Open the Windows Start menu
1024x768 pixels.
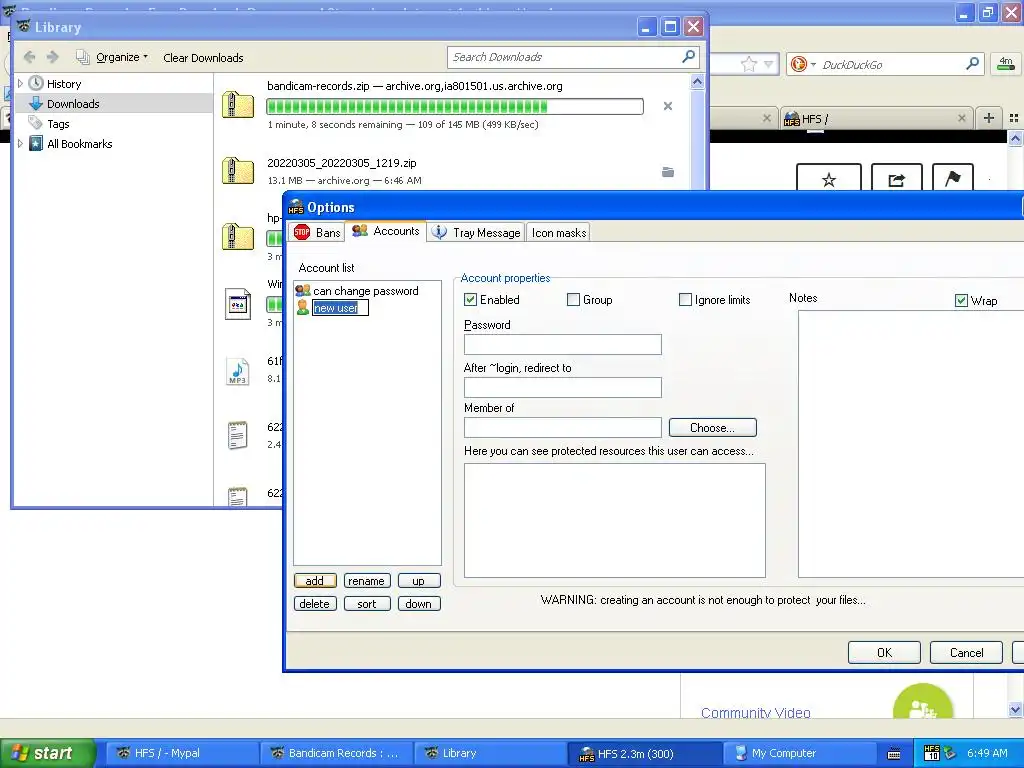pos(48,753)
